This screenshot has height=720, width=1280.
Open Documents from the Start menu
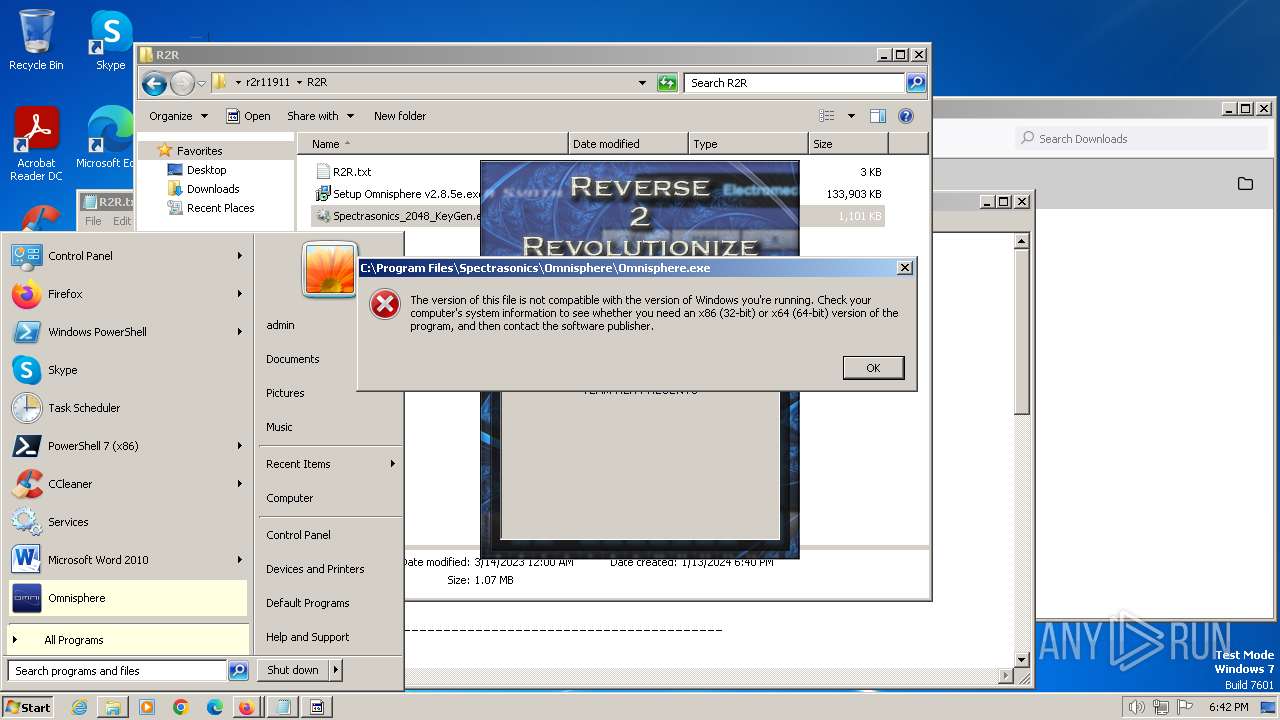click(293, 359)
